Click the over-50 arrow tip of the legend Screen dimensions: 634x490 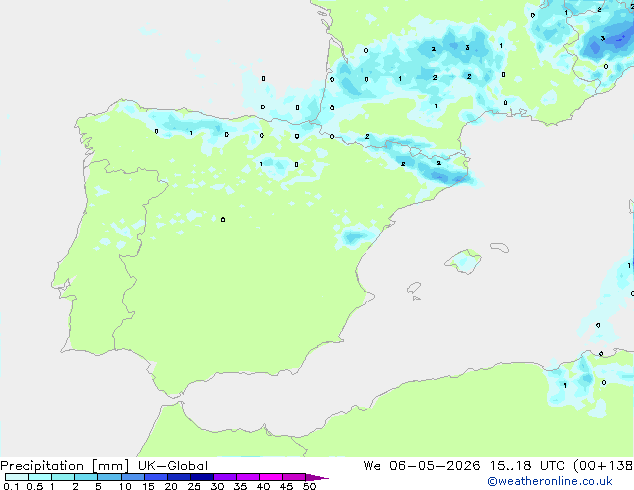pos(317,477)
